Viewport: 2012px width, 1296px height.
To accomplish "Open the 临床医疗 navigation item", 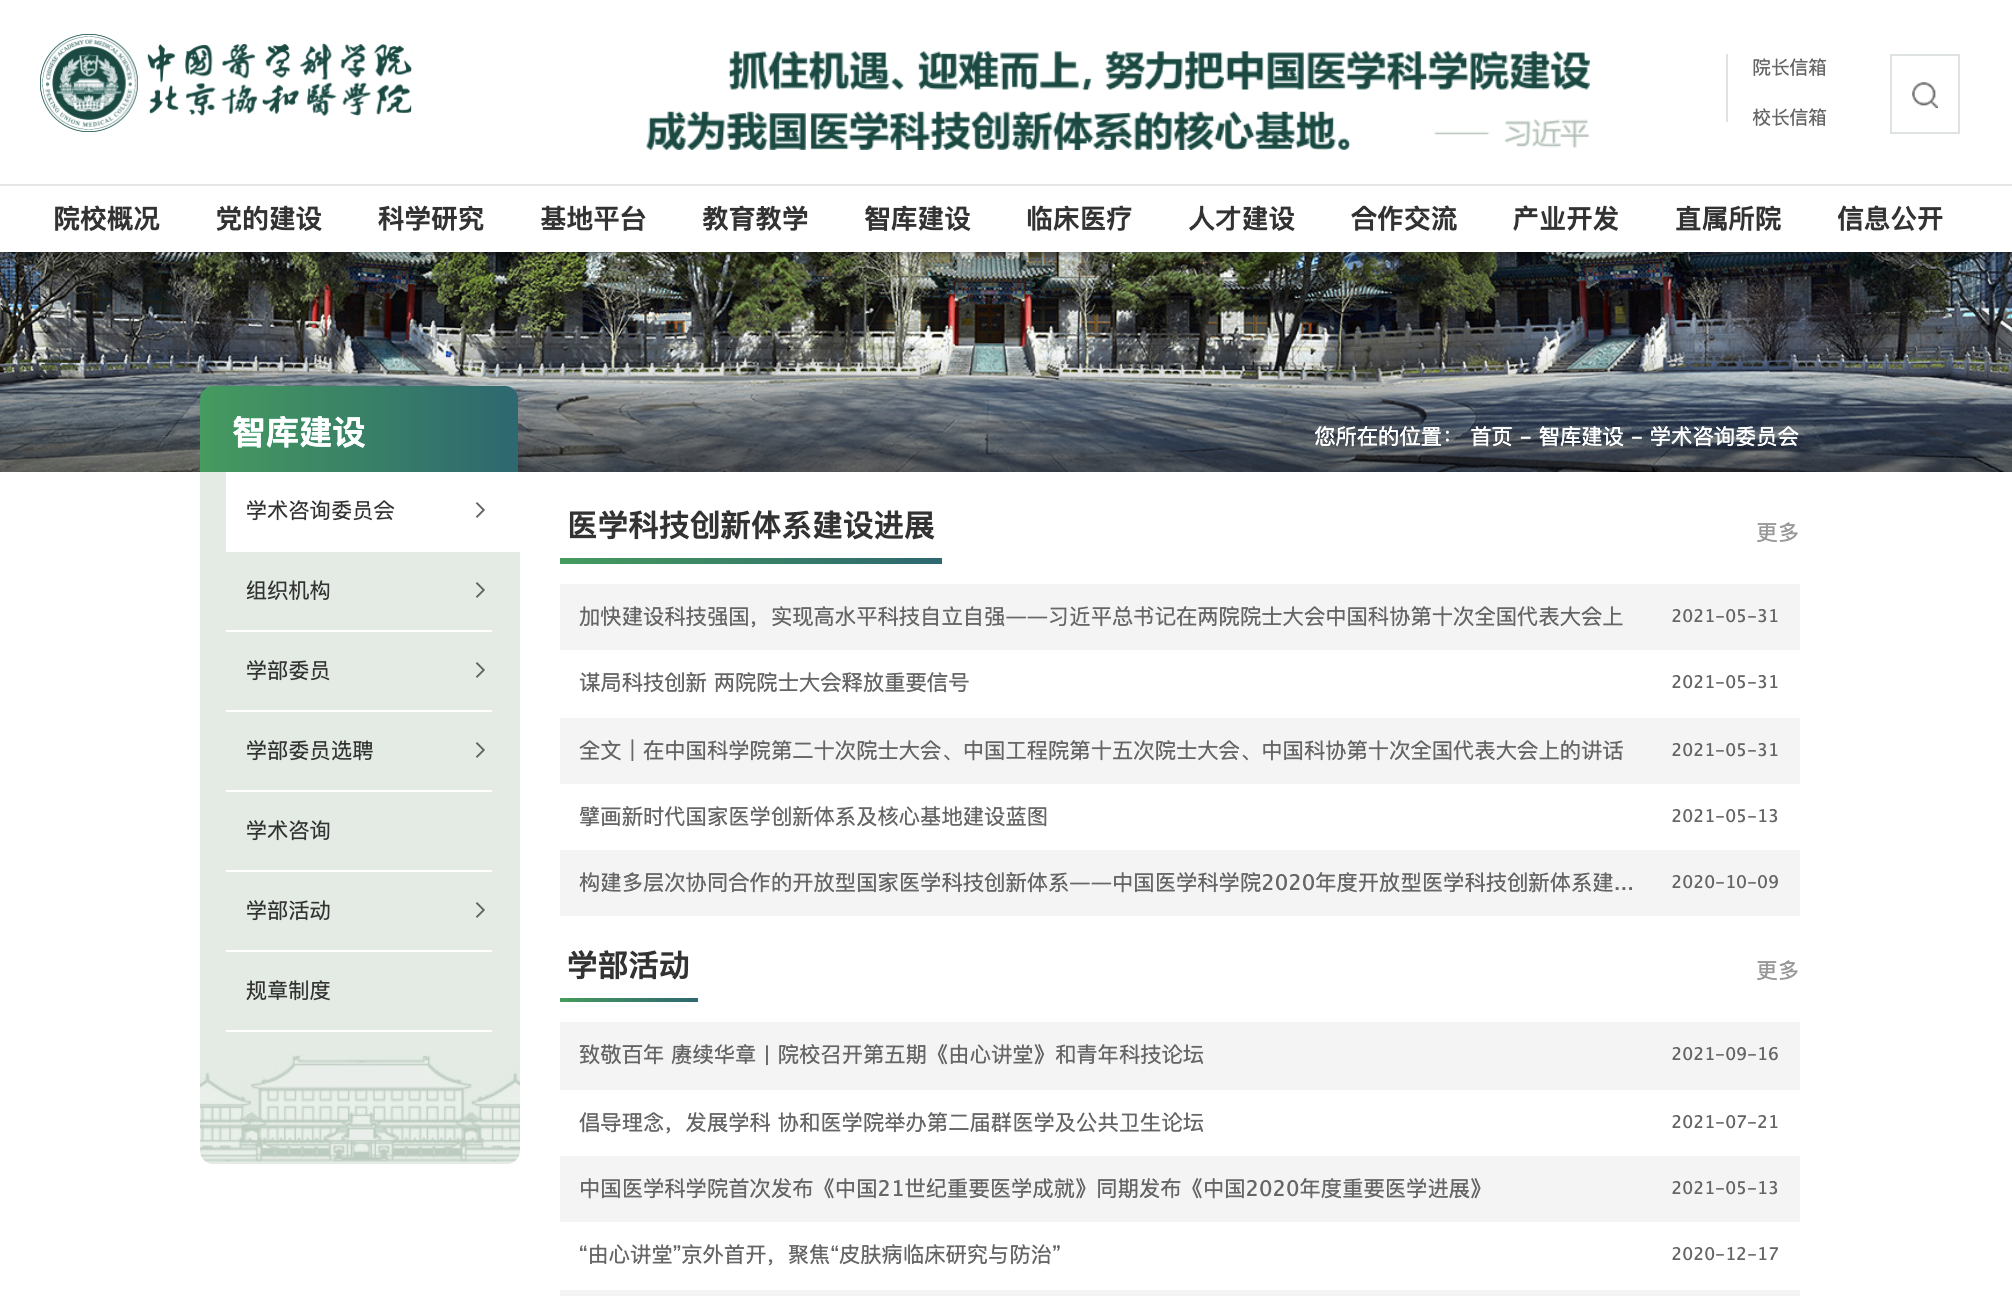I will tap(1078, 219).
